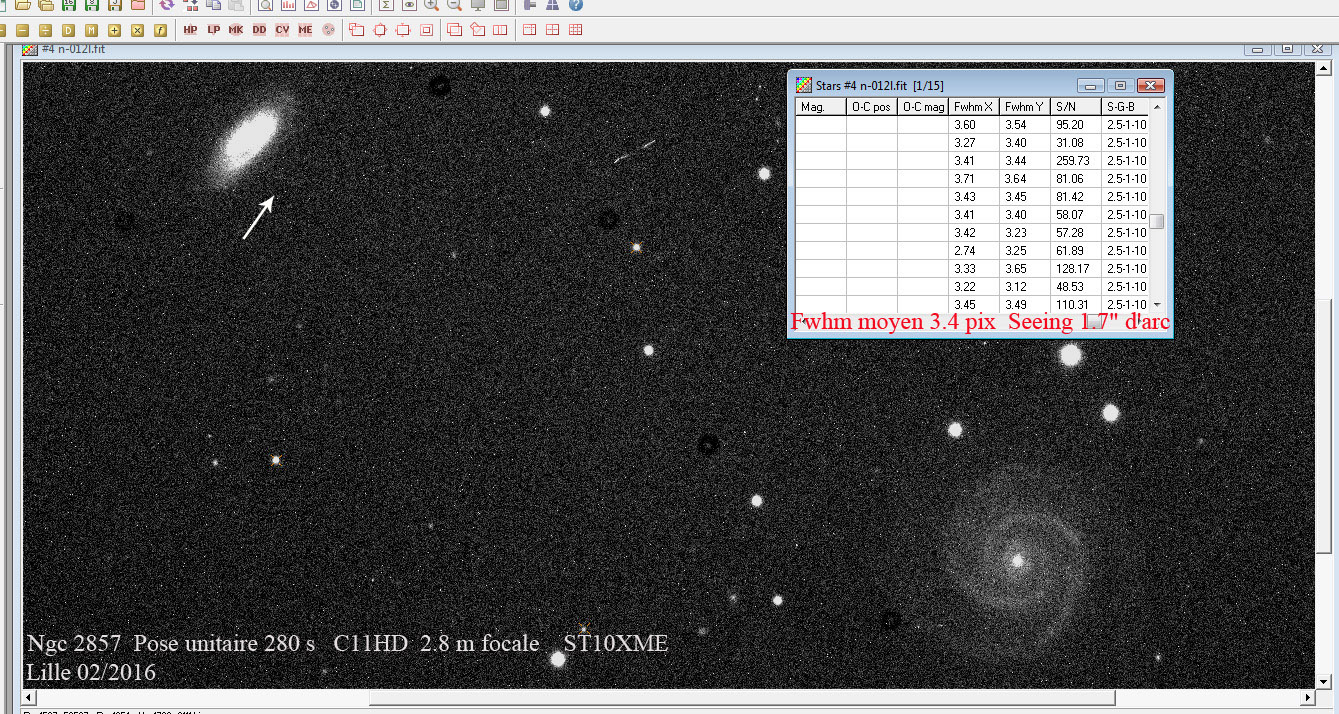Select the S/N value 95.20

(1076, 125)
